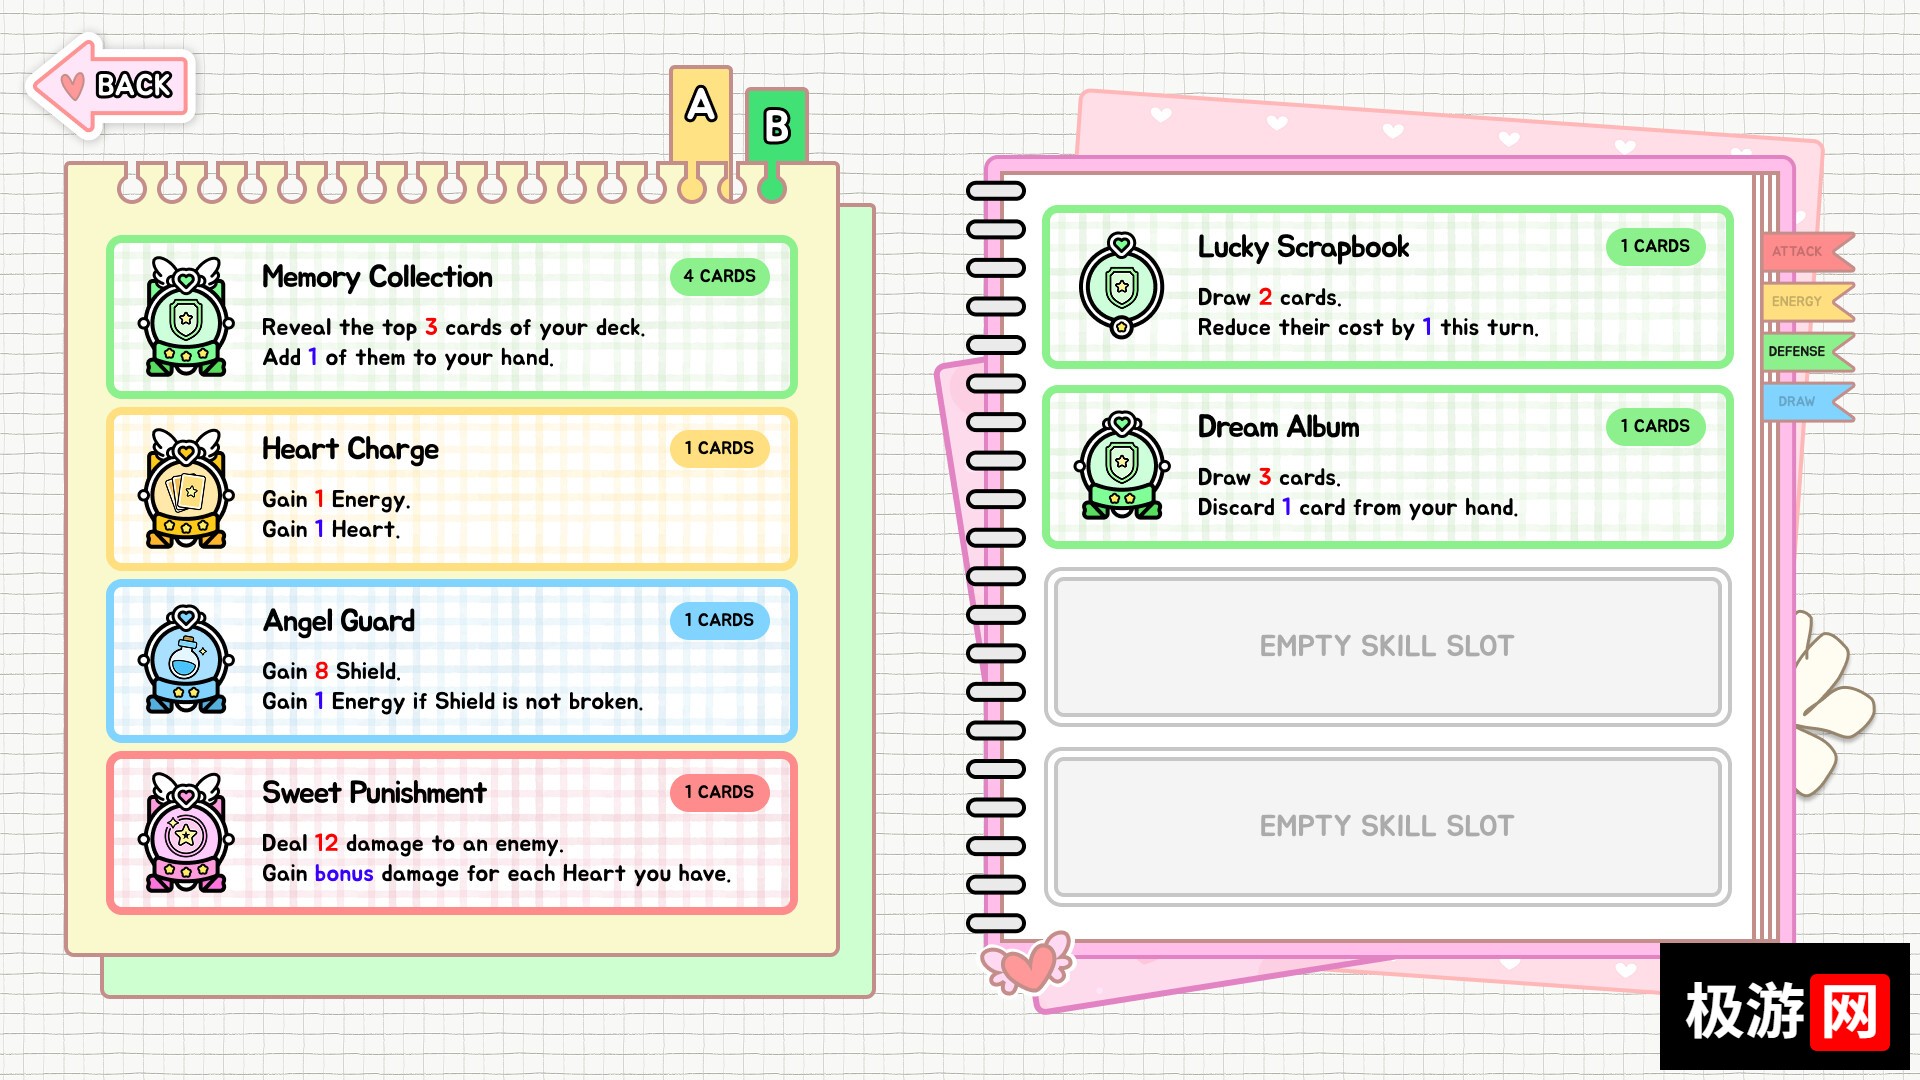Click the Dream Album shield icon
The image size is (1920, 1080).
pos(1122,466)
